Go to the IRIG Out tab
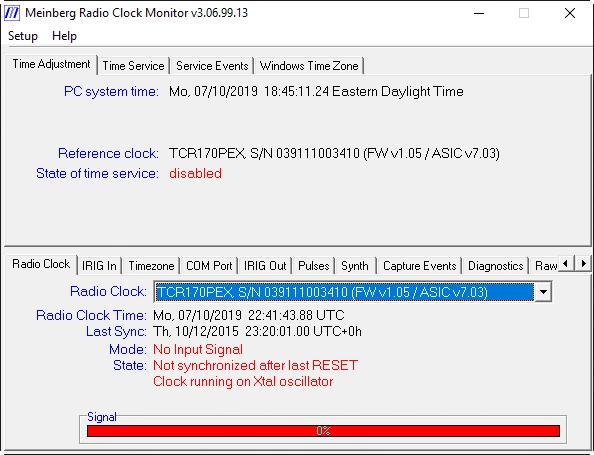This screenshot has width=594, height=455. [265, 266]
